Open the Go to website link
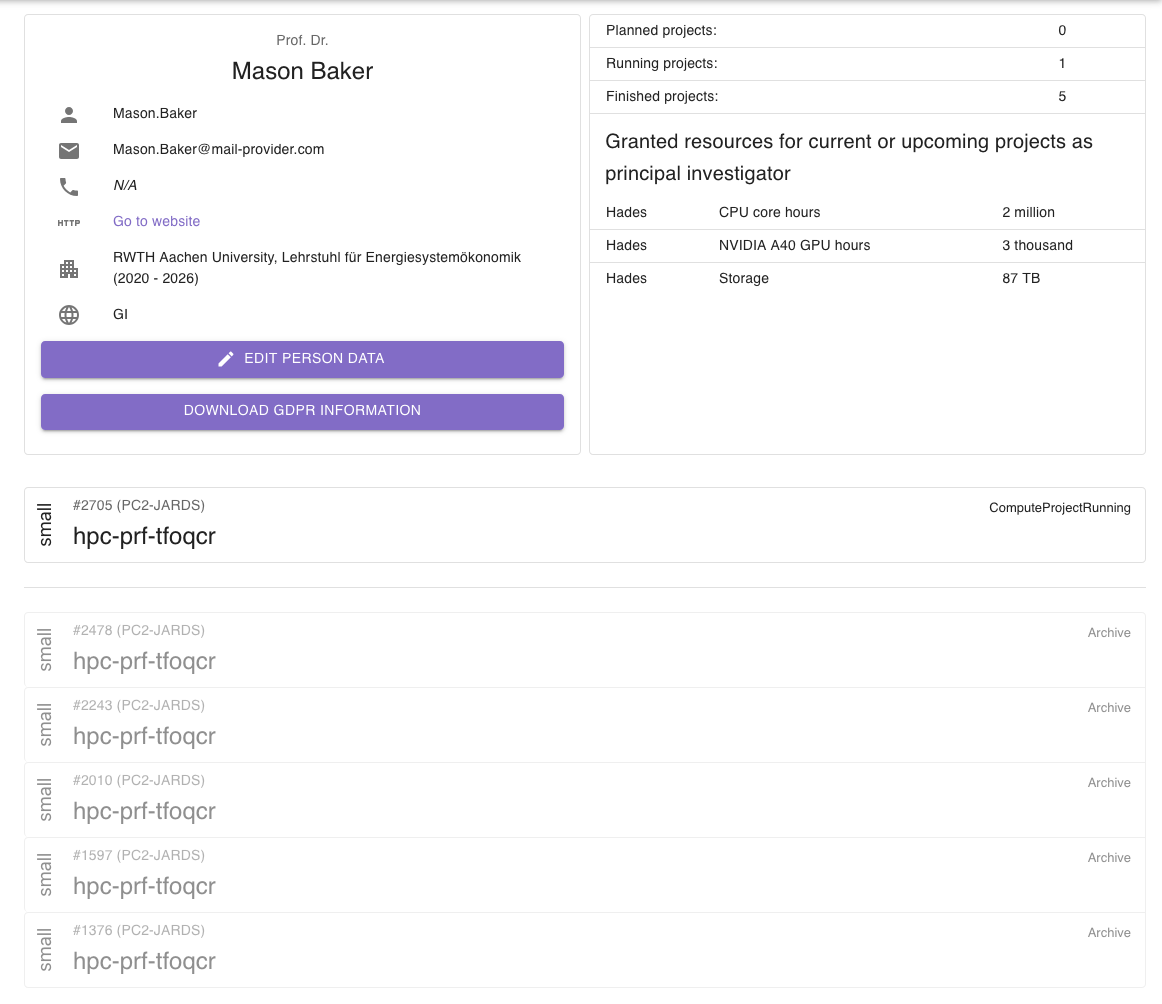 [x=156, y=221]
